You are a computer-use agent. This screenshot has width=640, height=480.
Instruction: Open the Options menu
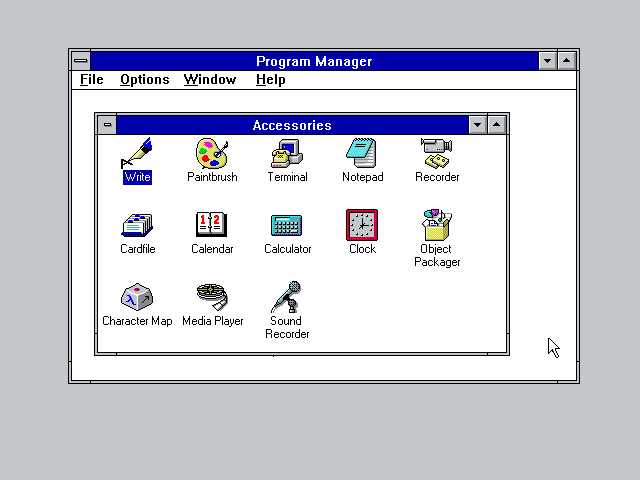pyautogui.click(x=144, y=80)
